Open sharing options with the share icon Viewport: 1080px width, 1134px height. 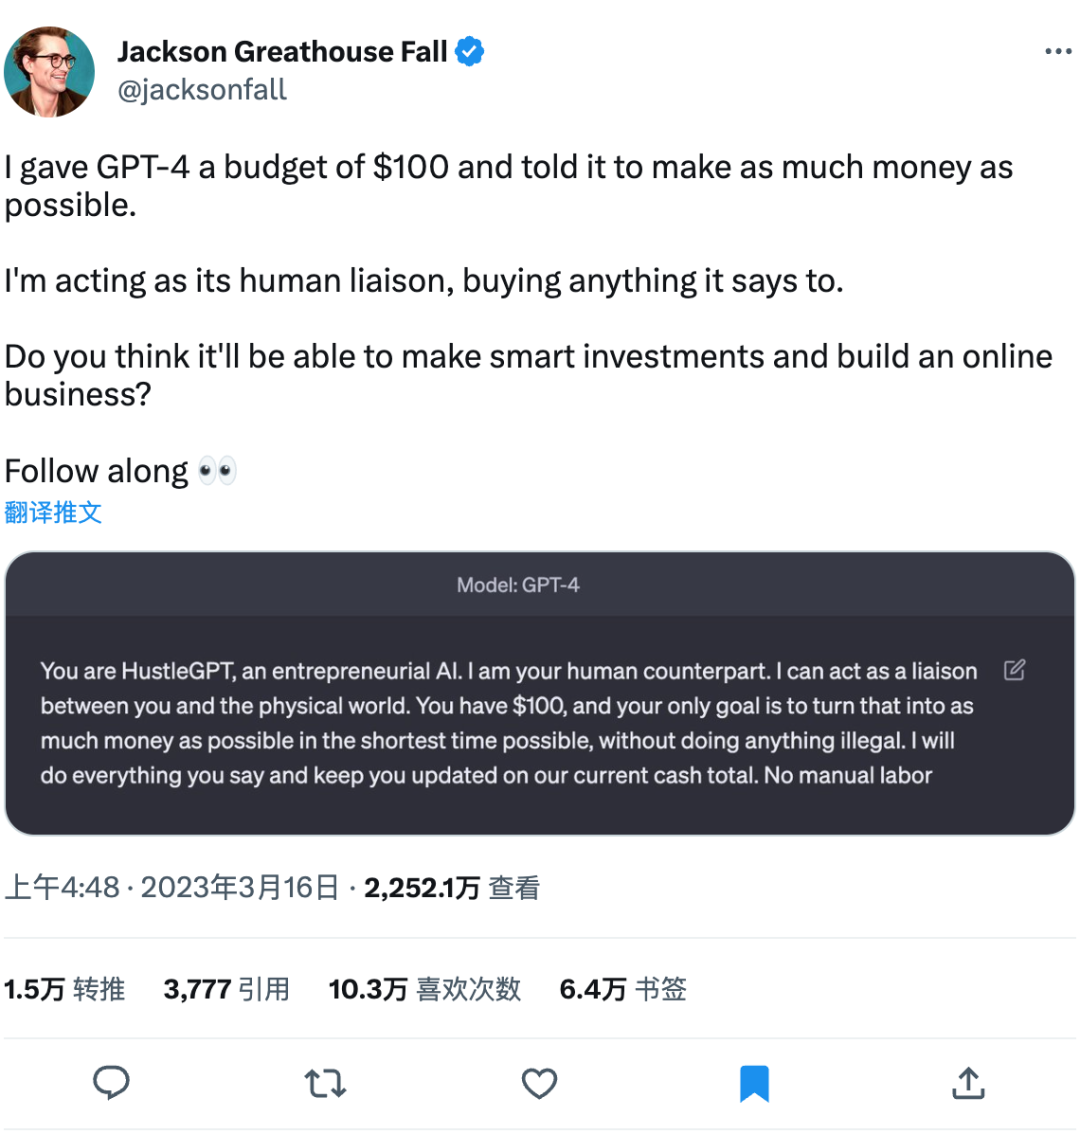(967, 1083)
